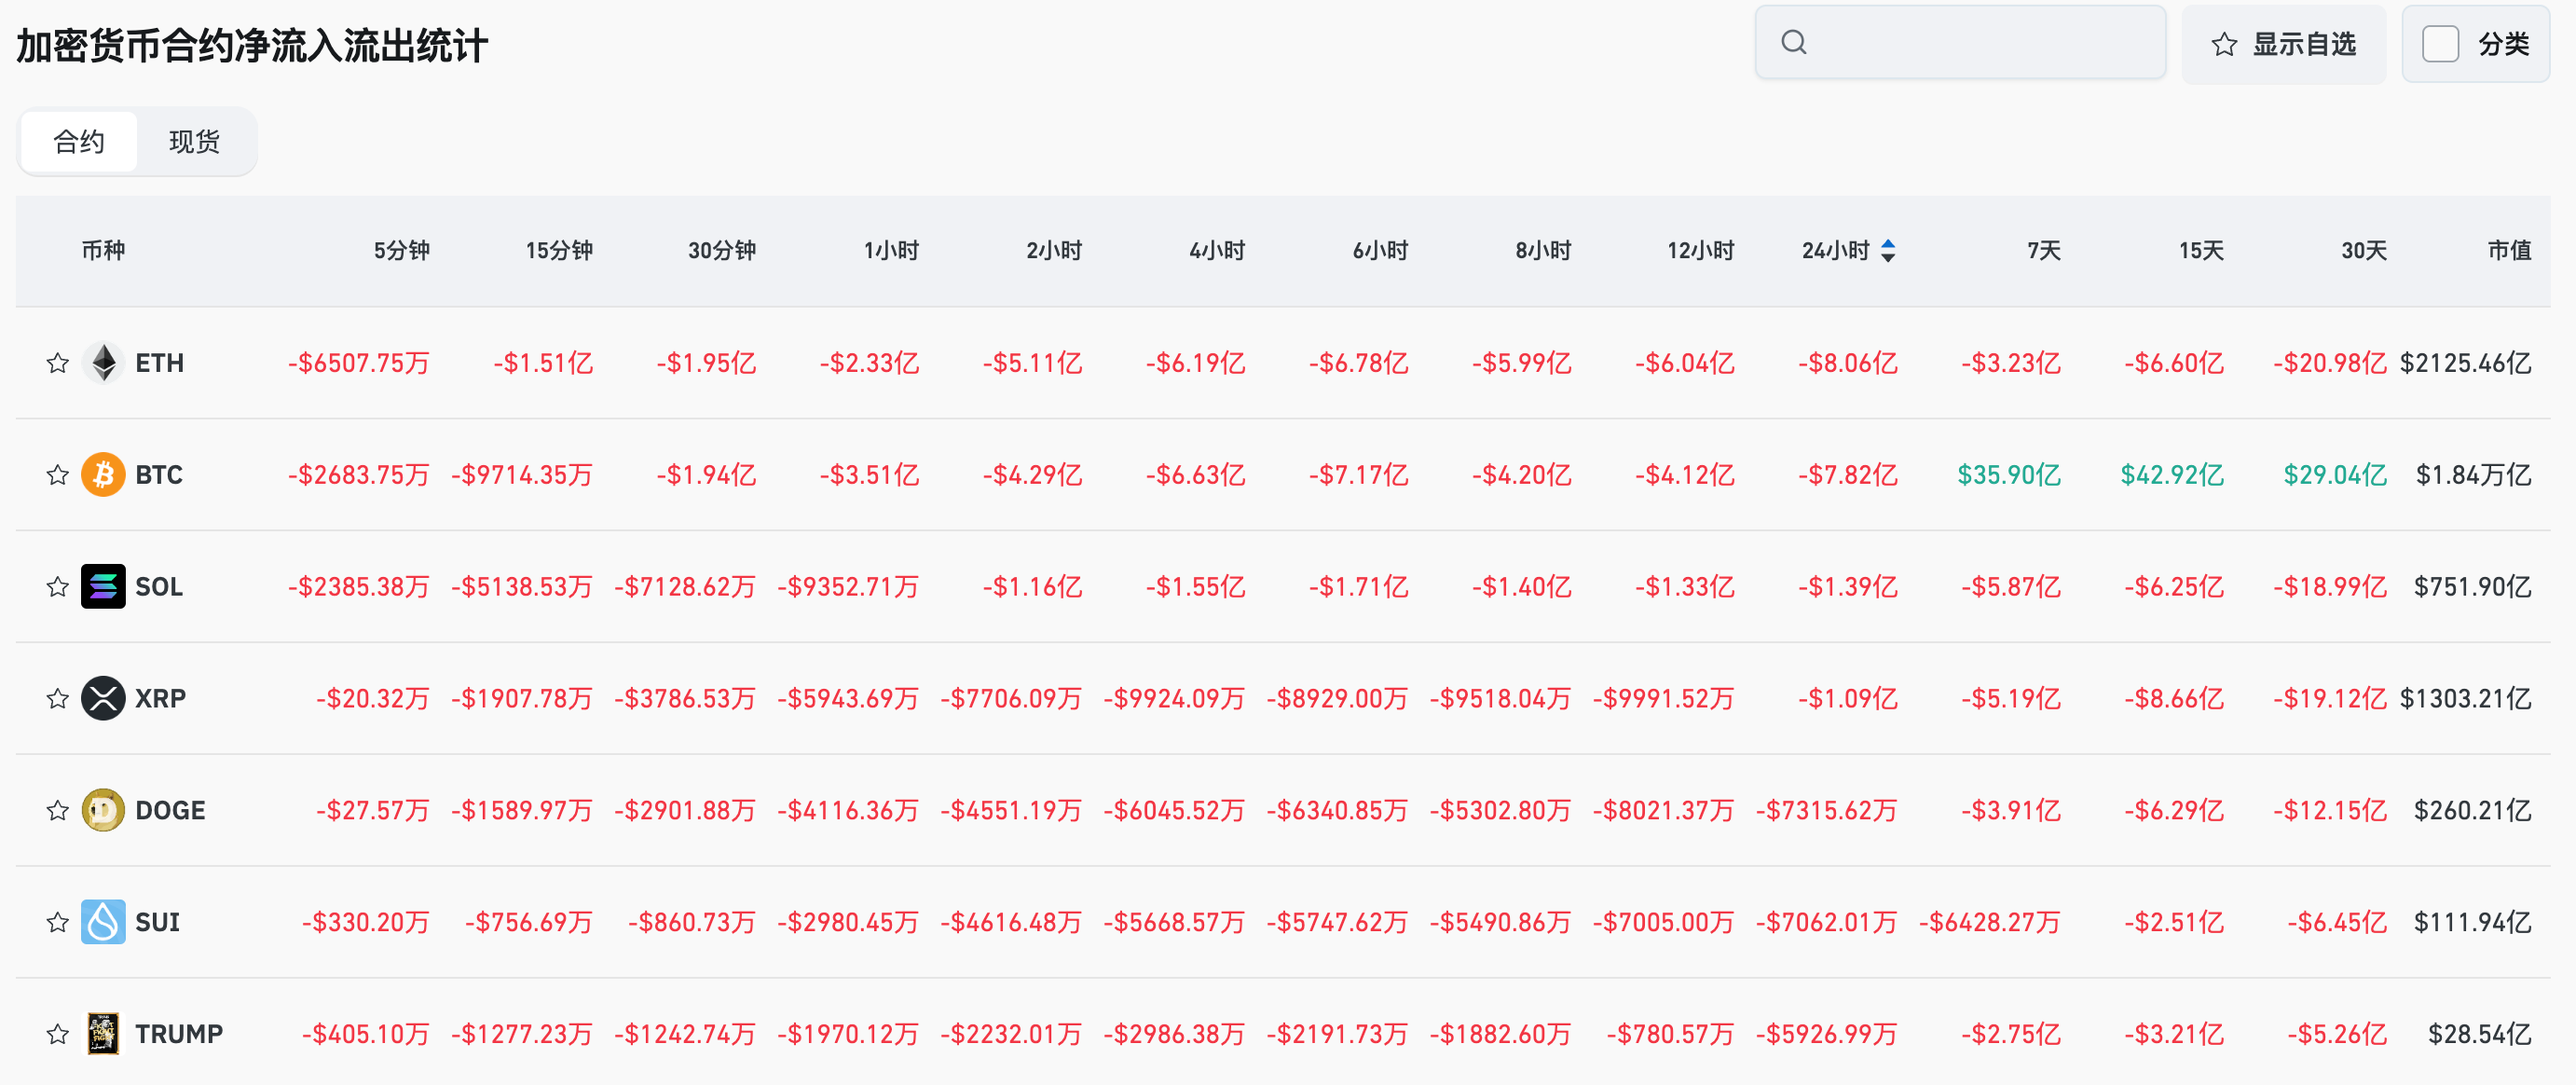Sort by the 24小时 column arrows
The height and width of the screenshot is (1085, 2576).
tap(1888, 251)
